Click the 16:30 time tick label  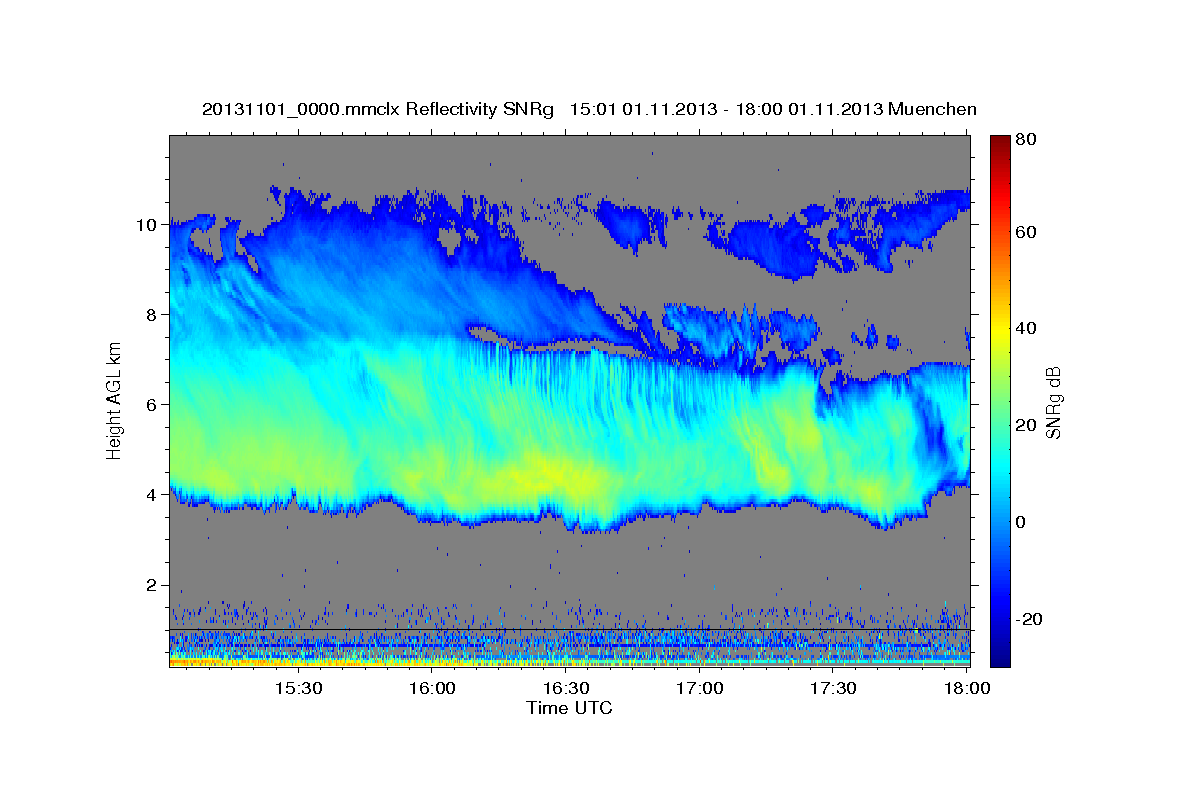coord(566,689)
